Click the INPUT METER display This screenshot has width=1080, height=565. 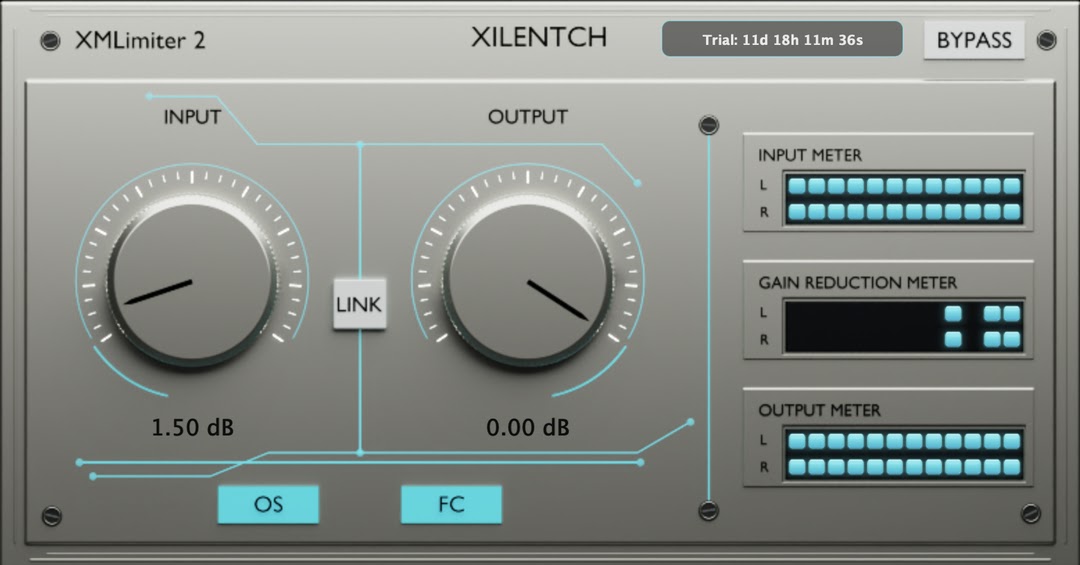[x=904, y=199]
